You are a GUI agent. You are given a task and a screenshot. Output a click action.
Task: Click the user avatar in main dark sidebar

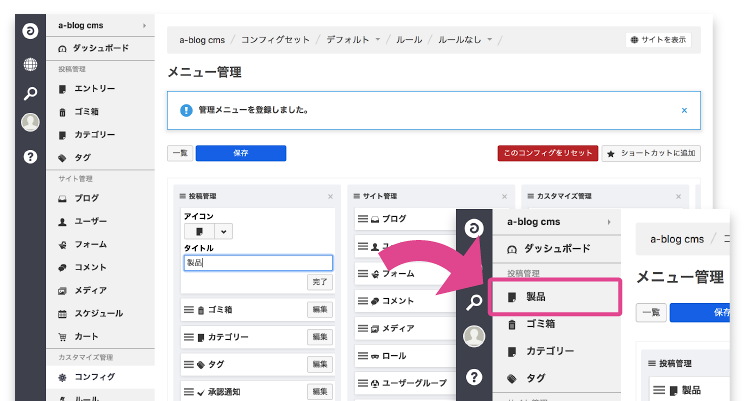[30, 123]
